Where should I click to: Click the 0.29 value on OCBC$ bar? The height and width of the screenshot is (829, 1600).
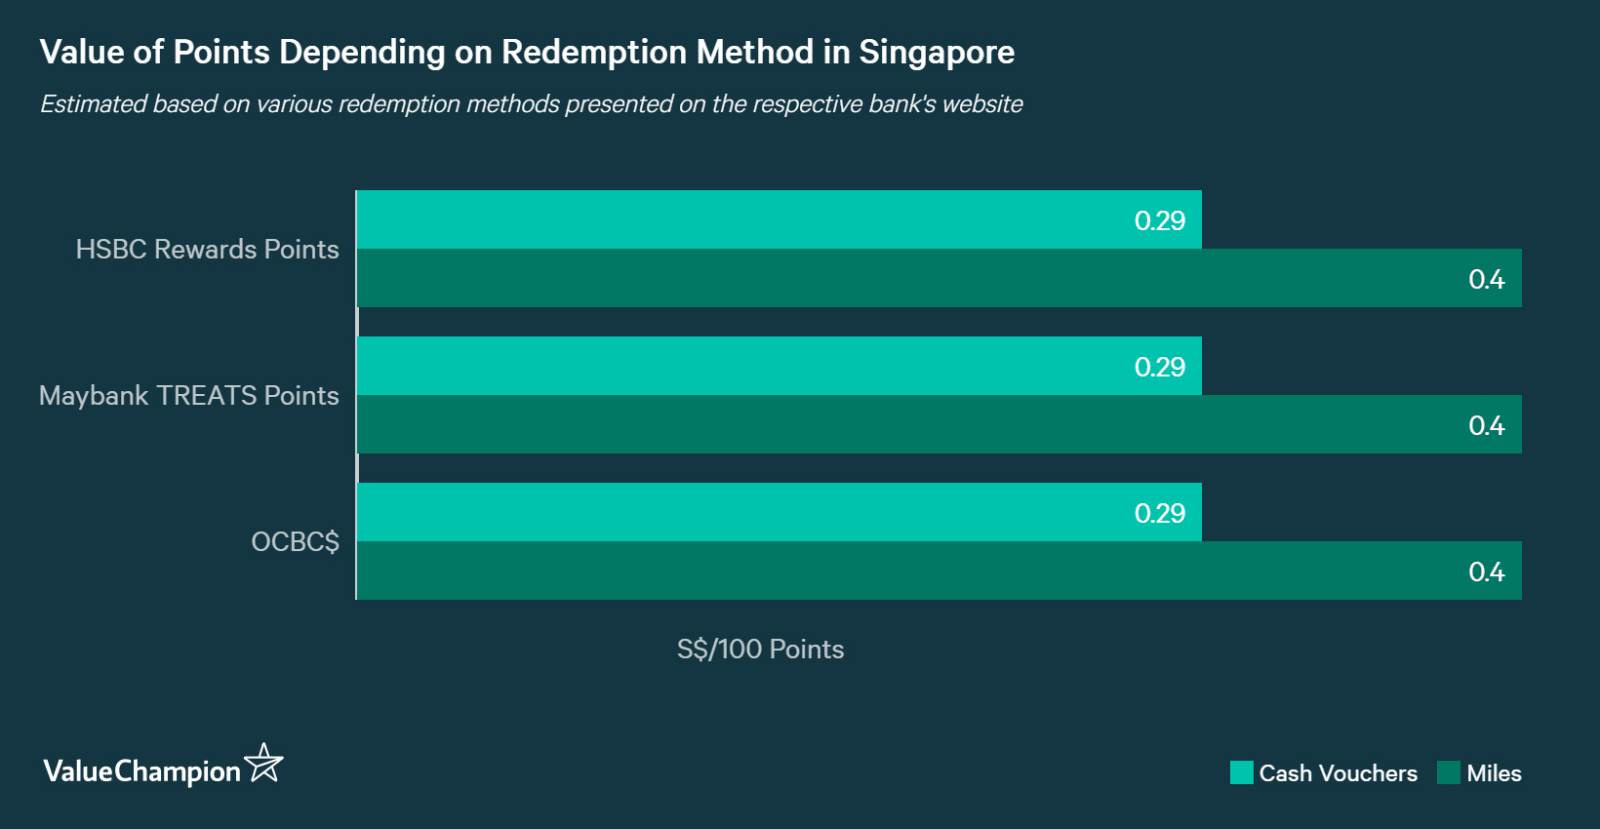click(1159, 513)
